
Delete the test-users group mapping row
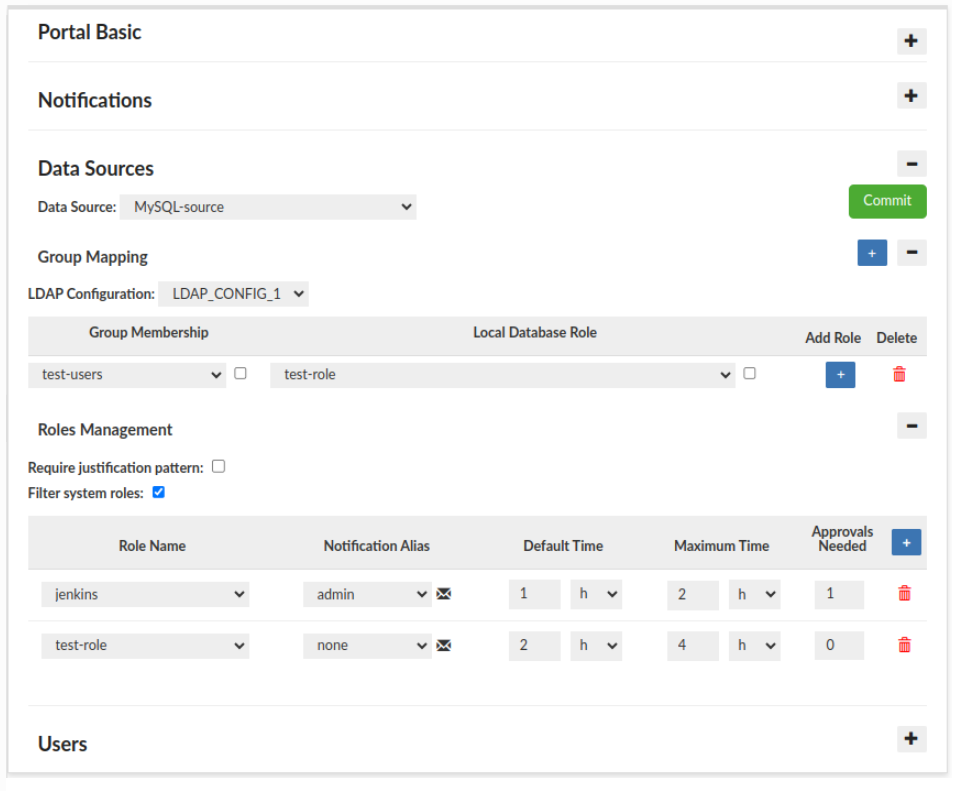899,374
